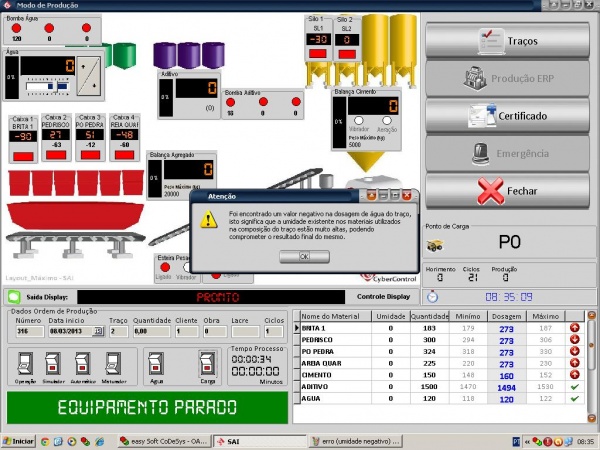Open the Data início date dropdown
The image size is (600, 450).
coord(99,332)
